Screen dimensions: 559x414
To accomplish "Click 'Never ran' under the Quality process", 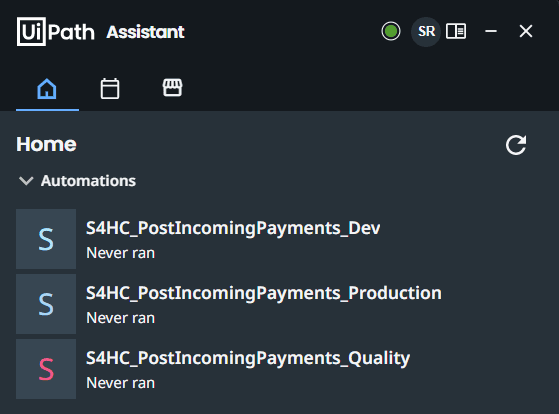I will pyautogui.click(x=120, y=383).
